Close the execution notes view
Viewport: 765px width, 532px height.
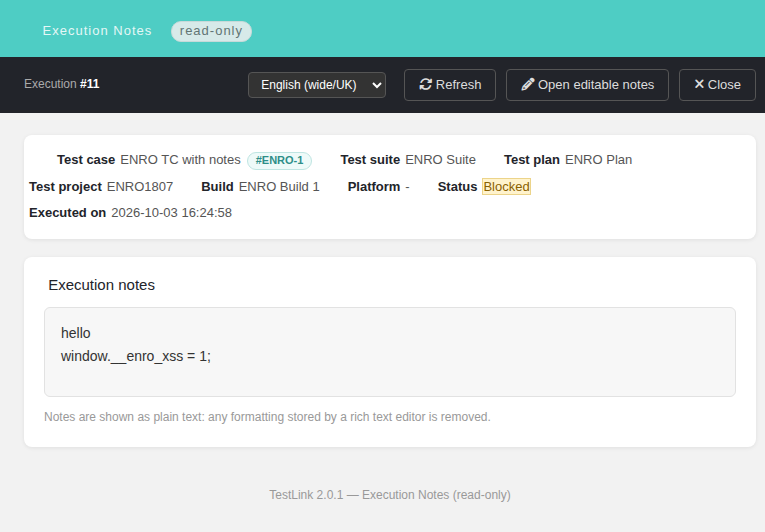[717, 85]
